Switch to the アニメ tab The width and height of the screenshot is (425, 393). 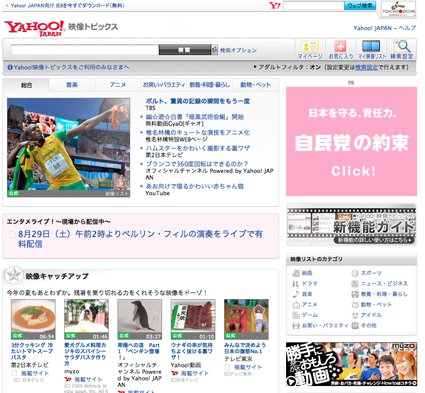click(x=118, y=85)
